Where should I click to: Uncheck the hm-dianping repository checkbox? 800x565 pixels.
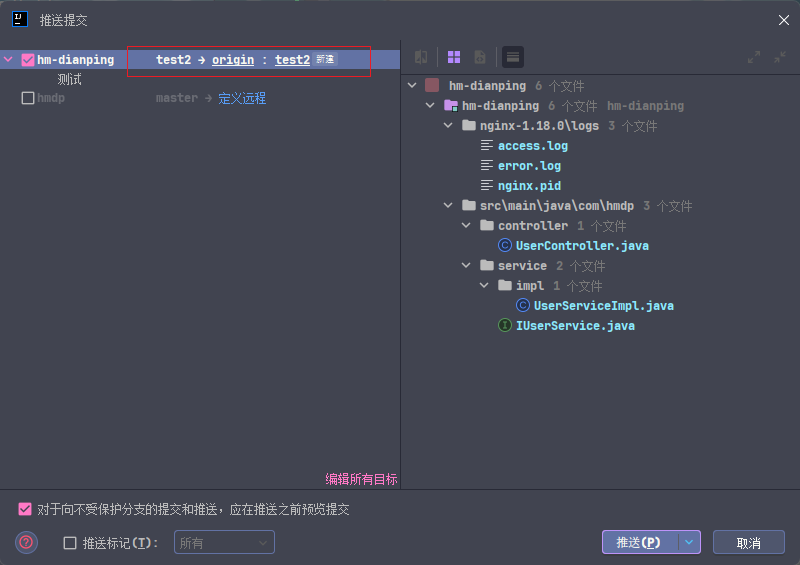click(28, 60)
